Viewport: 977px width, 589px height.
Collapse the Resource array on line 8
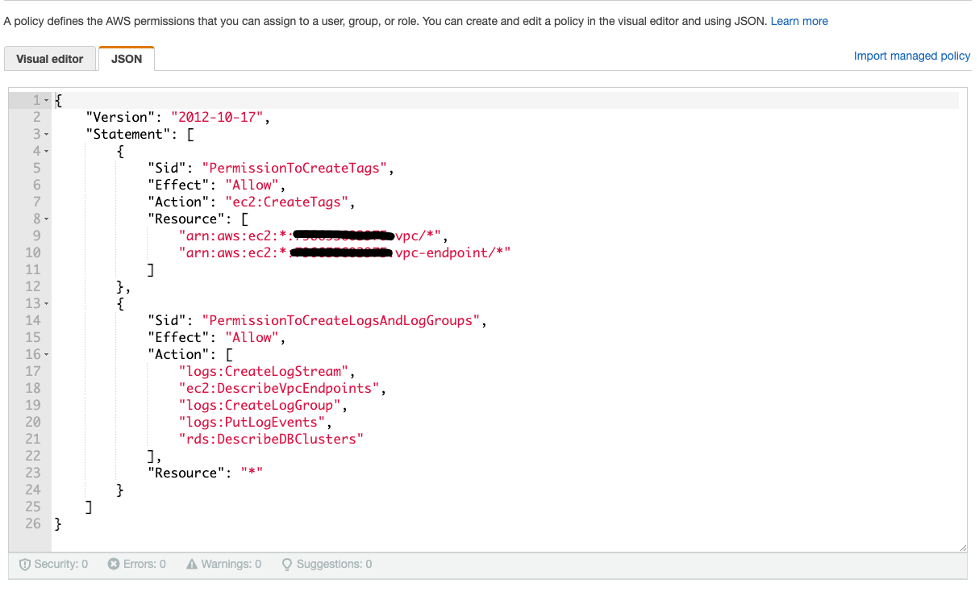44,218
